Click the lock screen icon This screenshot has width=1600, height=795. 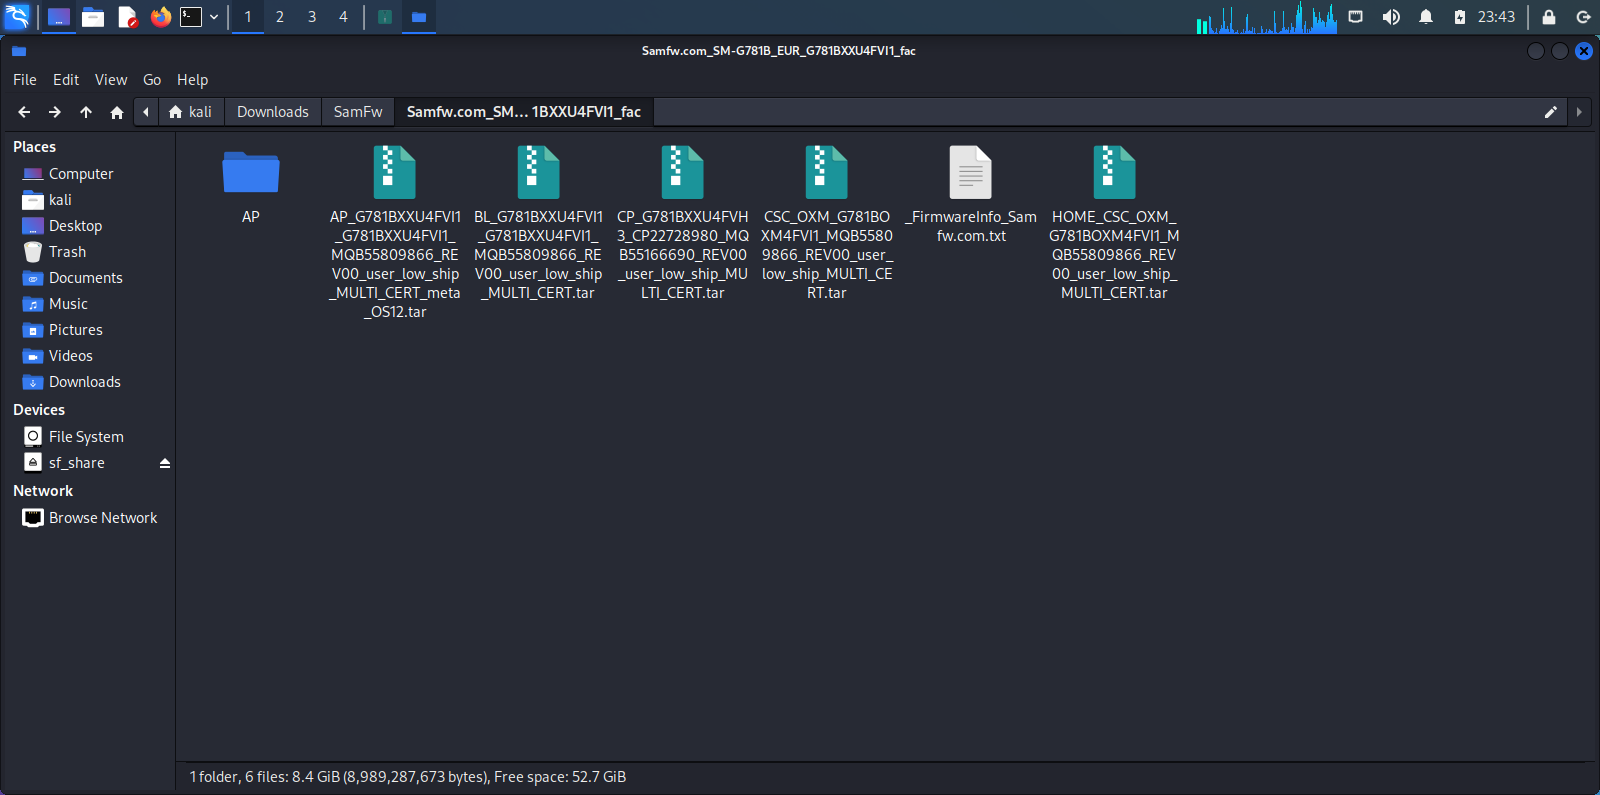tap(1549, 17)
